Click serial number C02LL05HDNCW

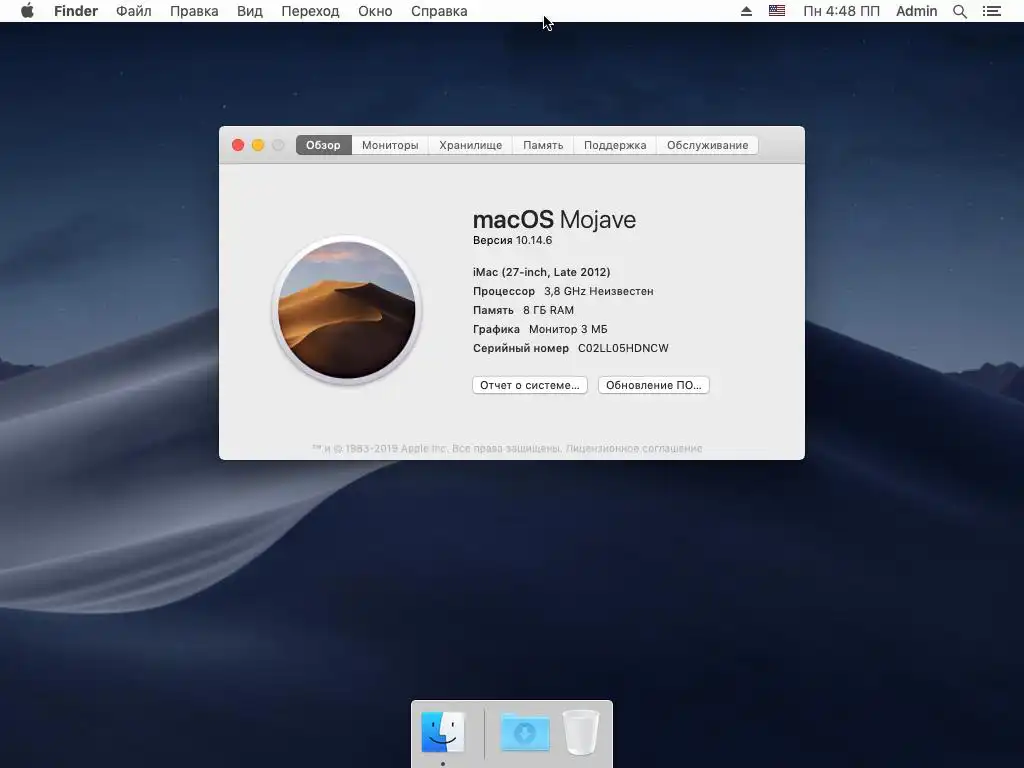tap(623, 348)
